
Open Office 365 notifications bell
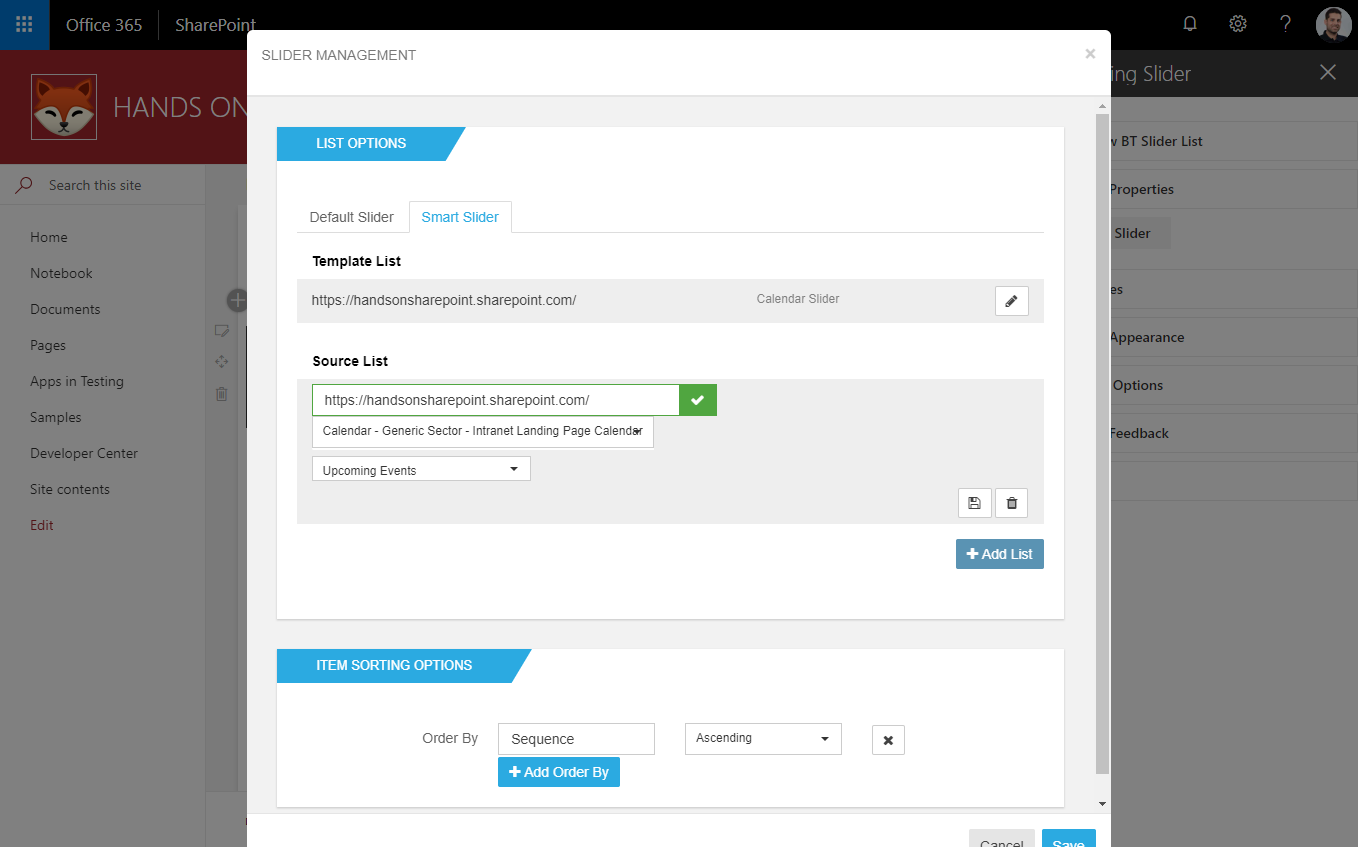pyautogui.click(x=1189, y=23)
